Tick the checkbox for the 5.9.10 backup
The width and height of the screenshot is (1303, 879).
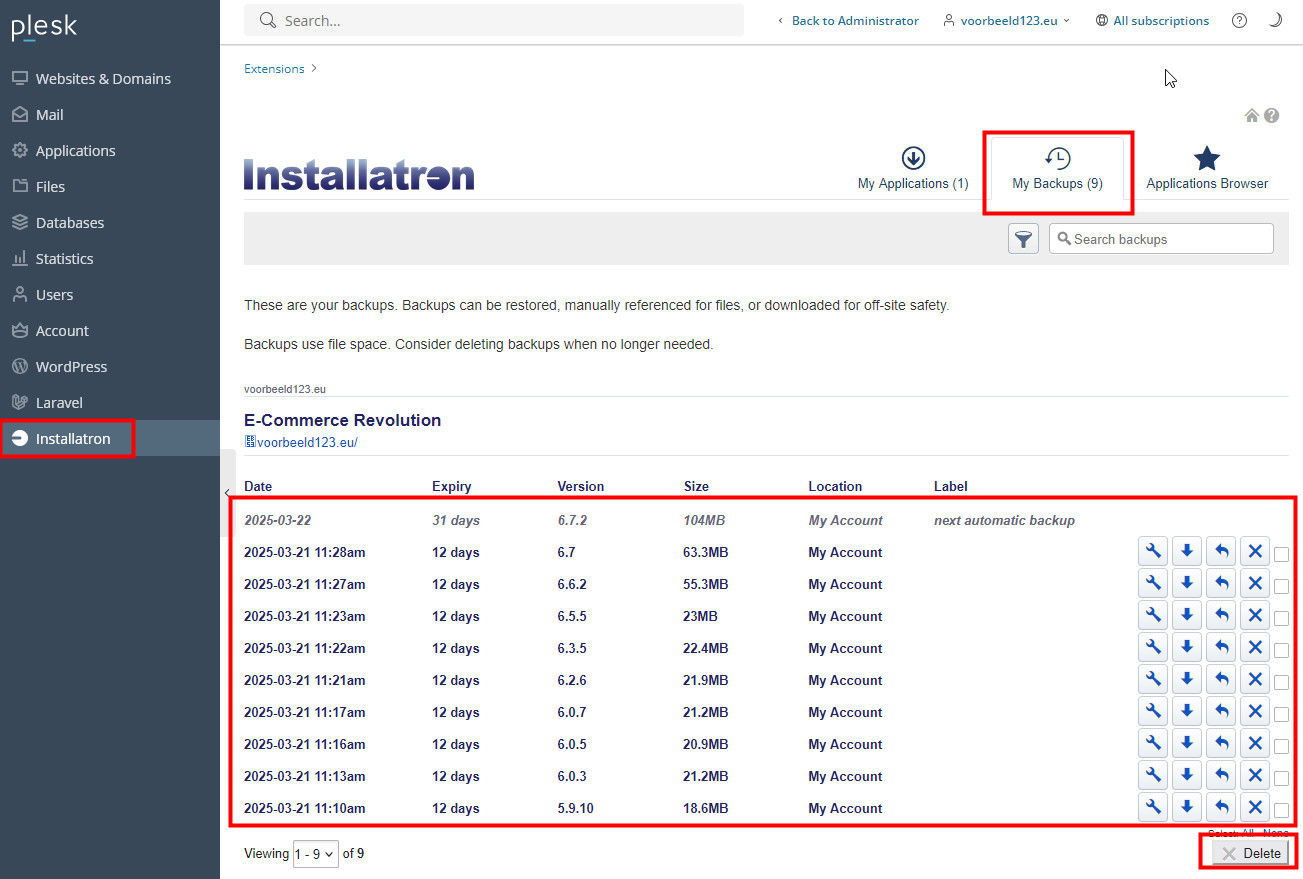click(1282, 811)
